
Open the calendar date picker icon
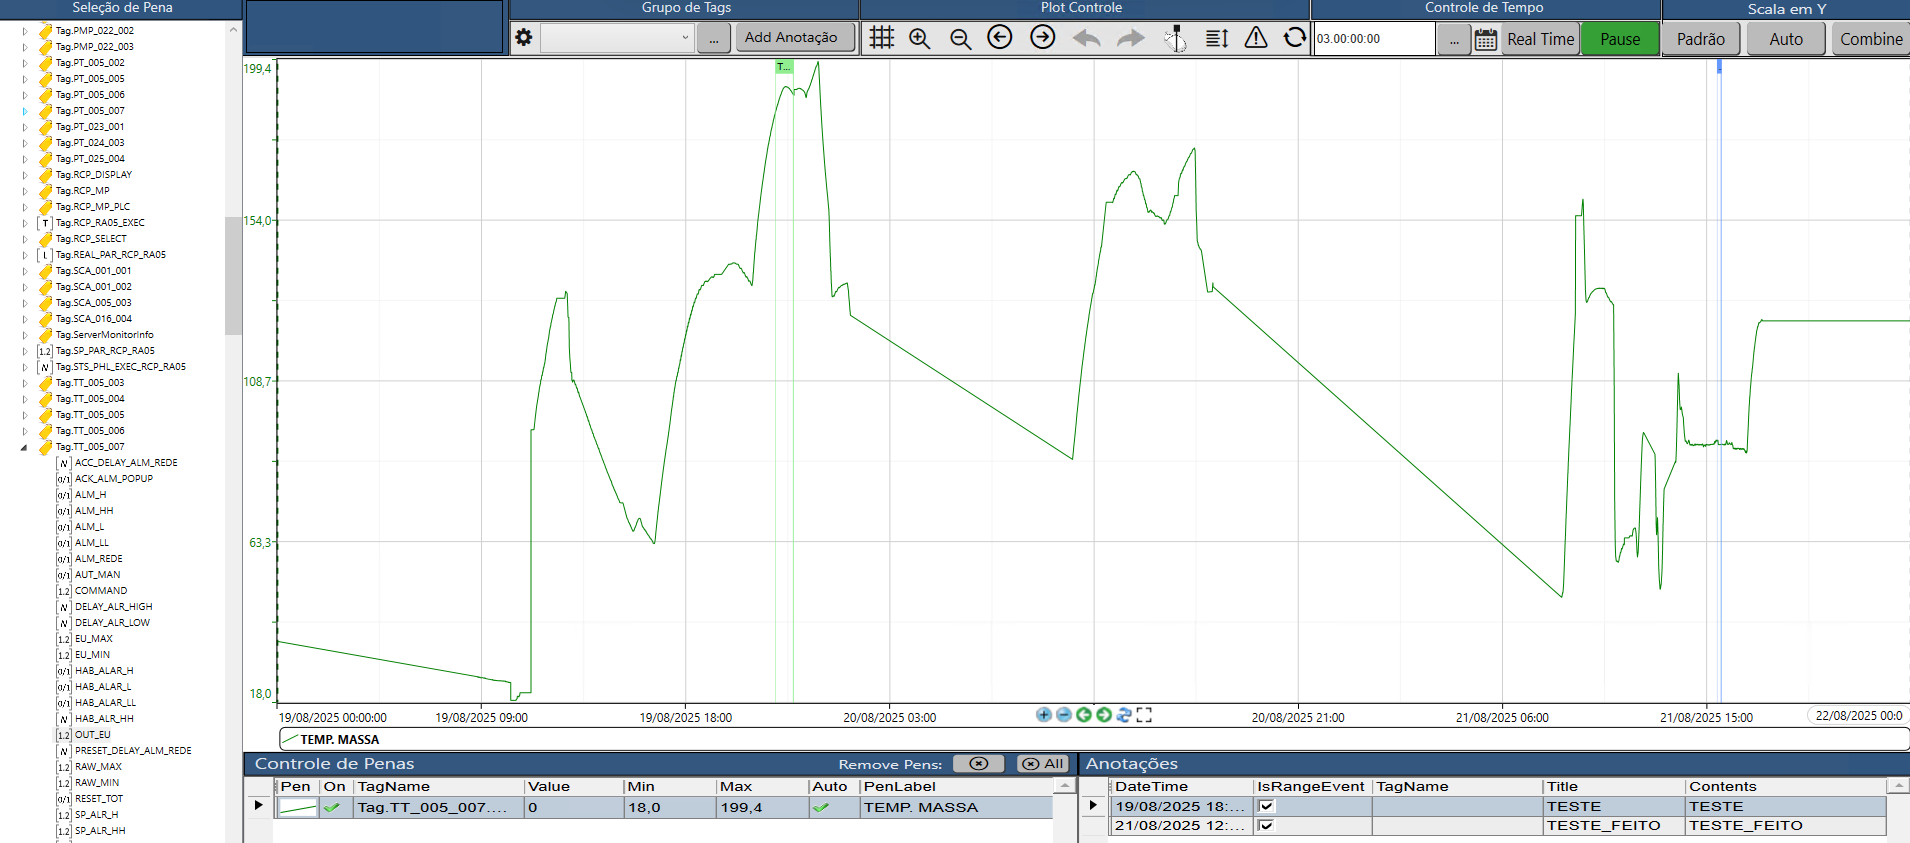1486,39
